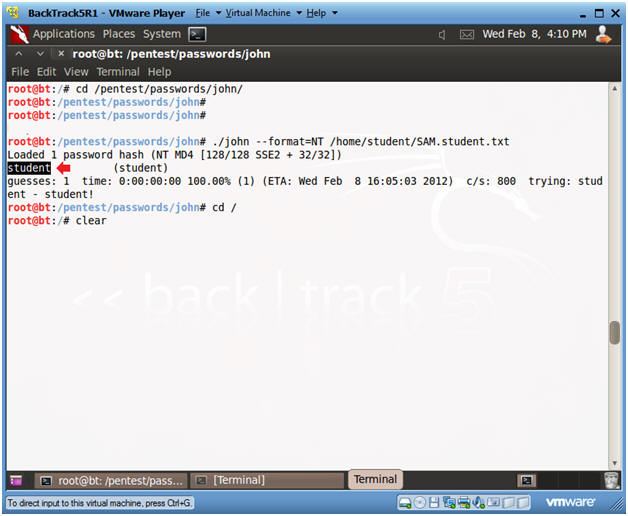Click the VMware network adapter icon
The width and height of the screenshot is (628, 516).
449,502
